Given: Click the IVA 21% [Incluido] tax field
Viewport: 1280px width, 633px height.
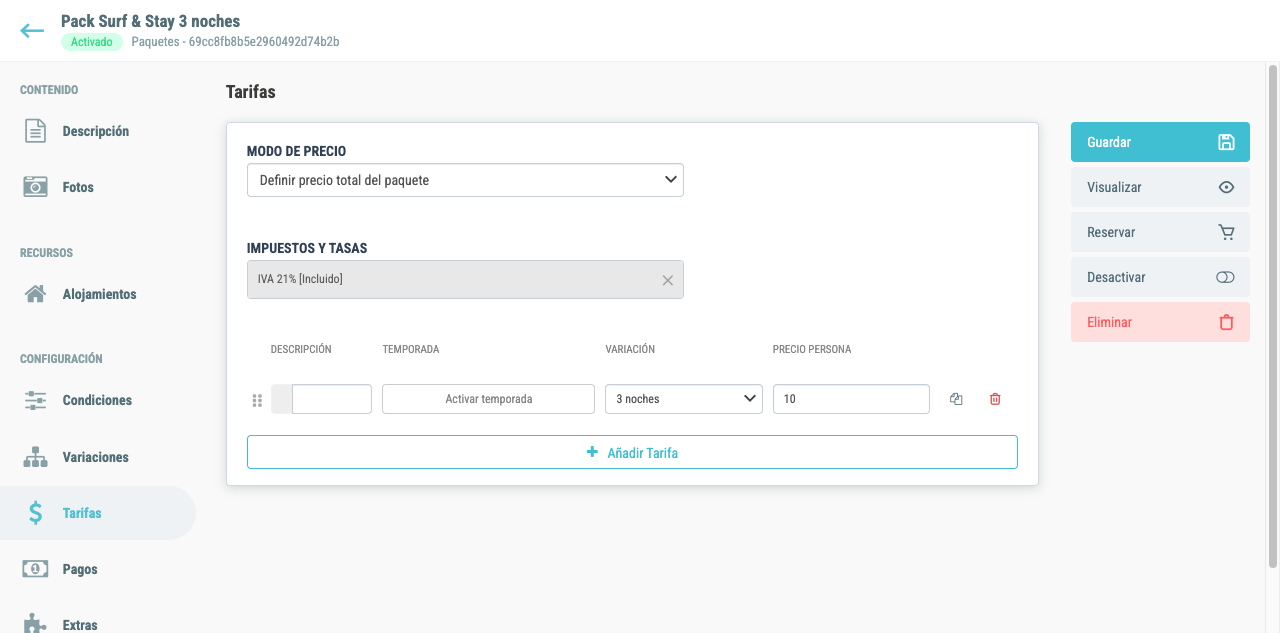Looking at the screenshot, I should point(465,279).
